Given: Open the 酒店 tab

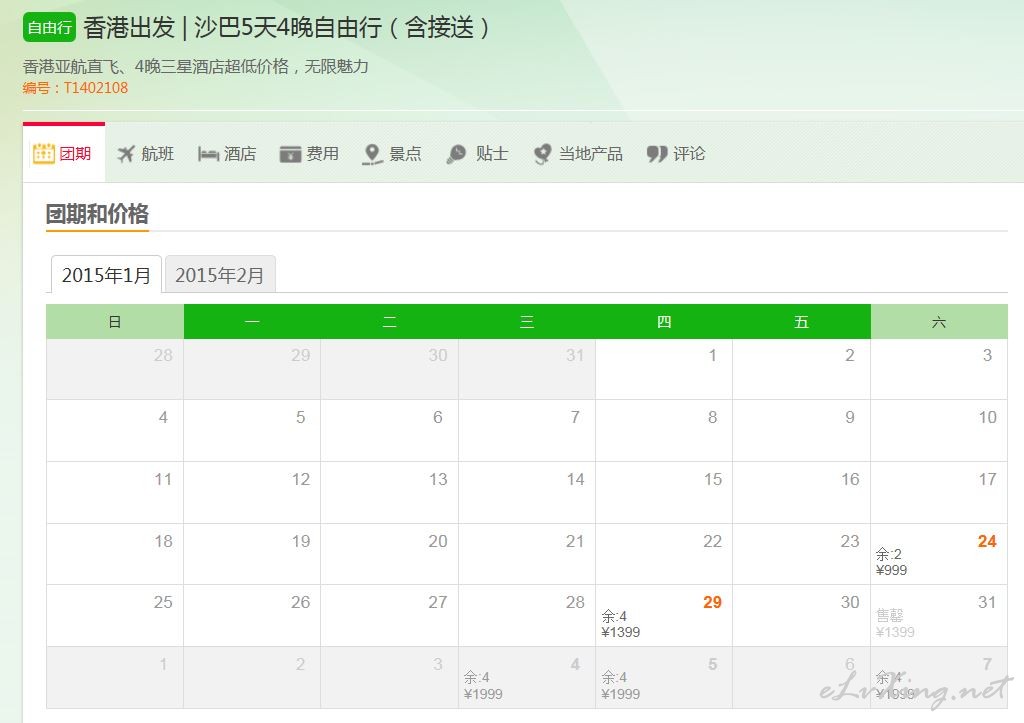Looking at the screenshot, I should (227, 154).
